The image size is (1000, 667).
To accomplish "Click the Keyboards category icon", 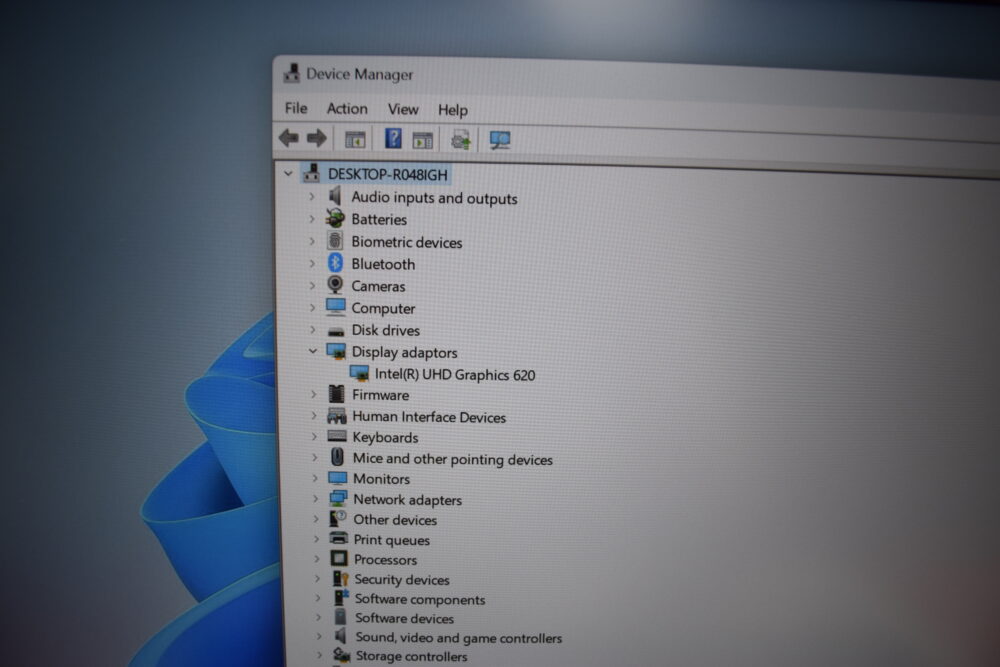I will [337, 436].
